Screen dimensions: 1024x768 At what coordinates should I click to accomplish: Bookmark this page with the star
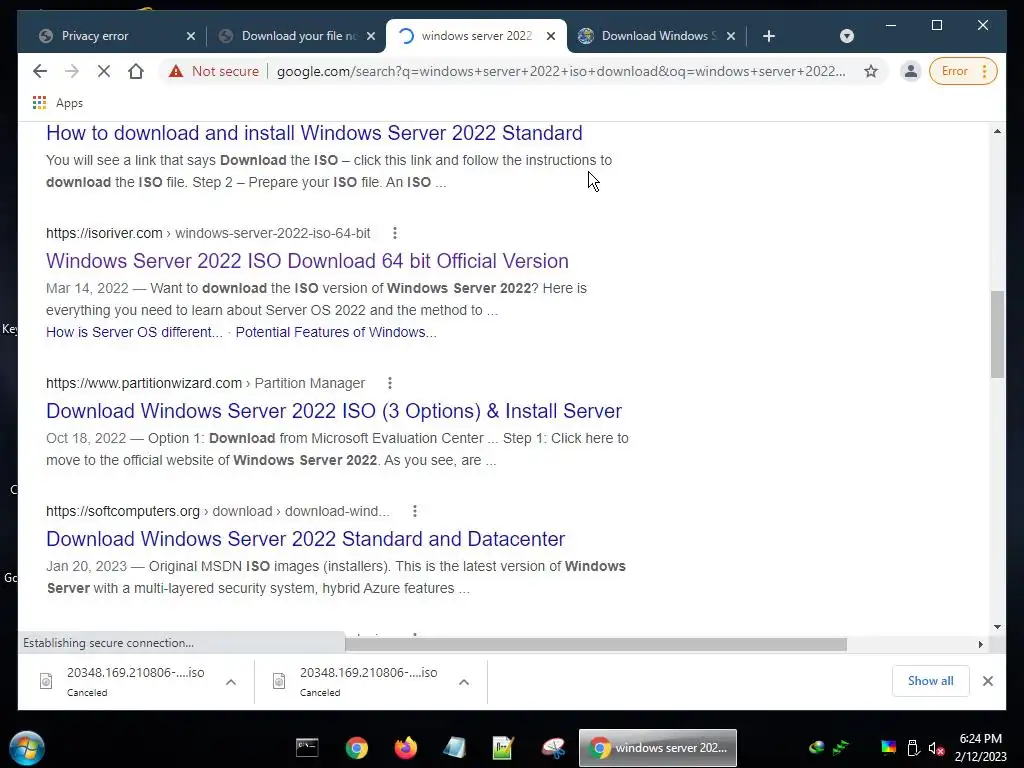point(871,71)
